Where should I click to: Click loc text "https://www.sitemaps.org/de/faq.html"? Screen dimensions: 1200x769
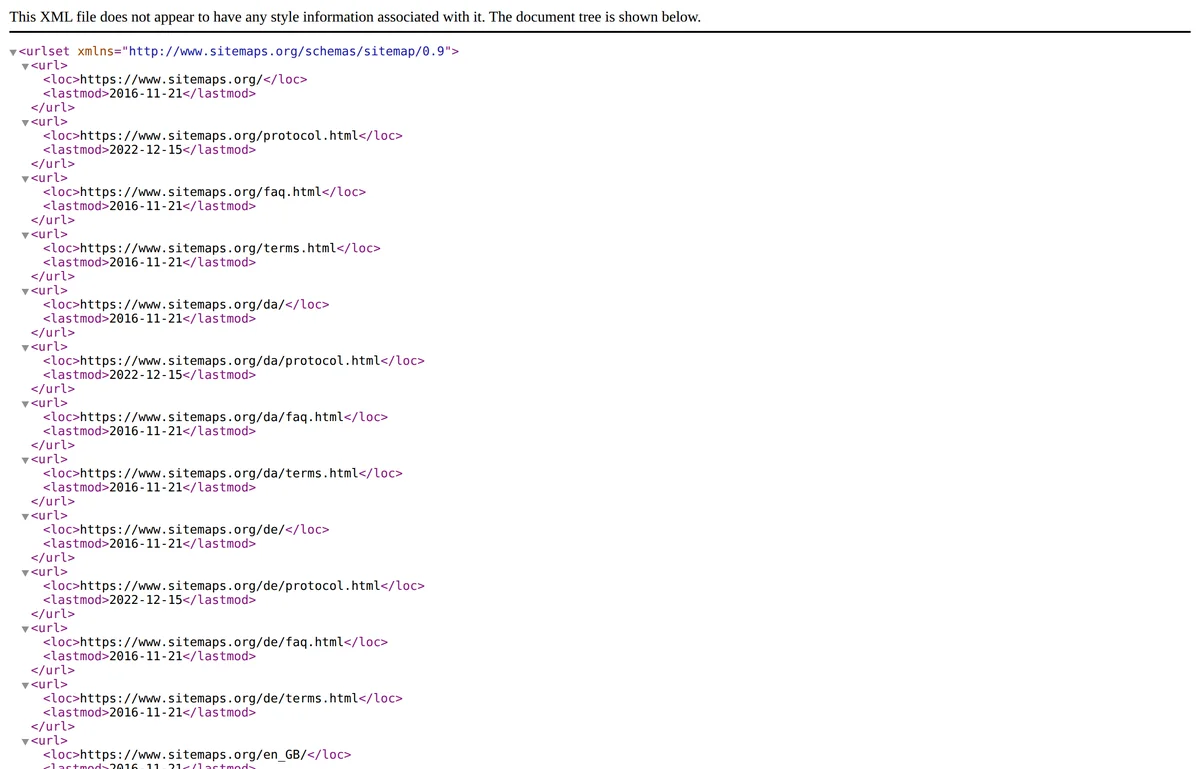pyautogui.click(x=211, y=642)
